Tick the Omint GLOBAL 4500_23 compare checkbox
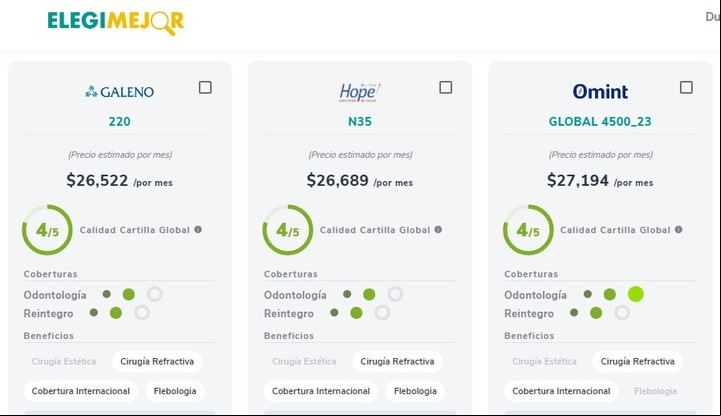The image size is (721, 416). (686, 87)
